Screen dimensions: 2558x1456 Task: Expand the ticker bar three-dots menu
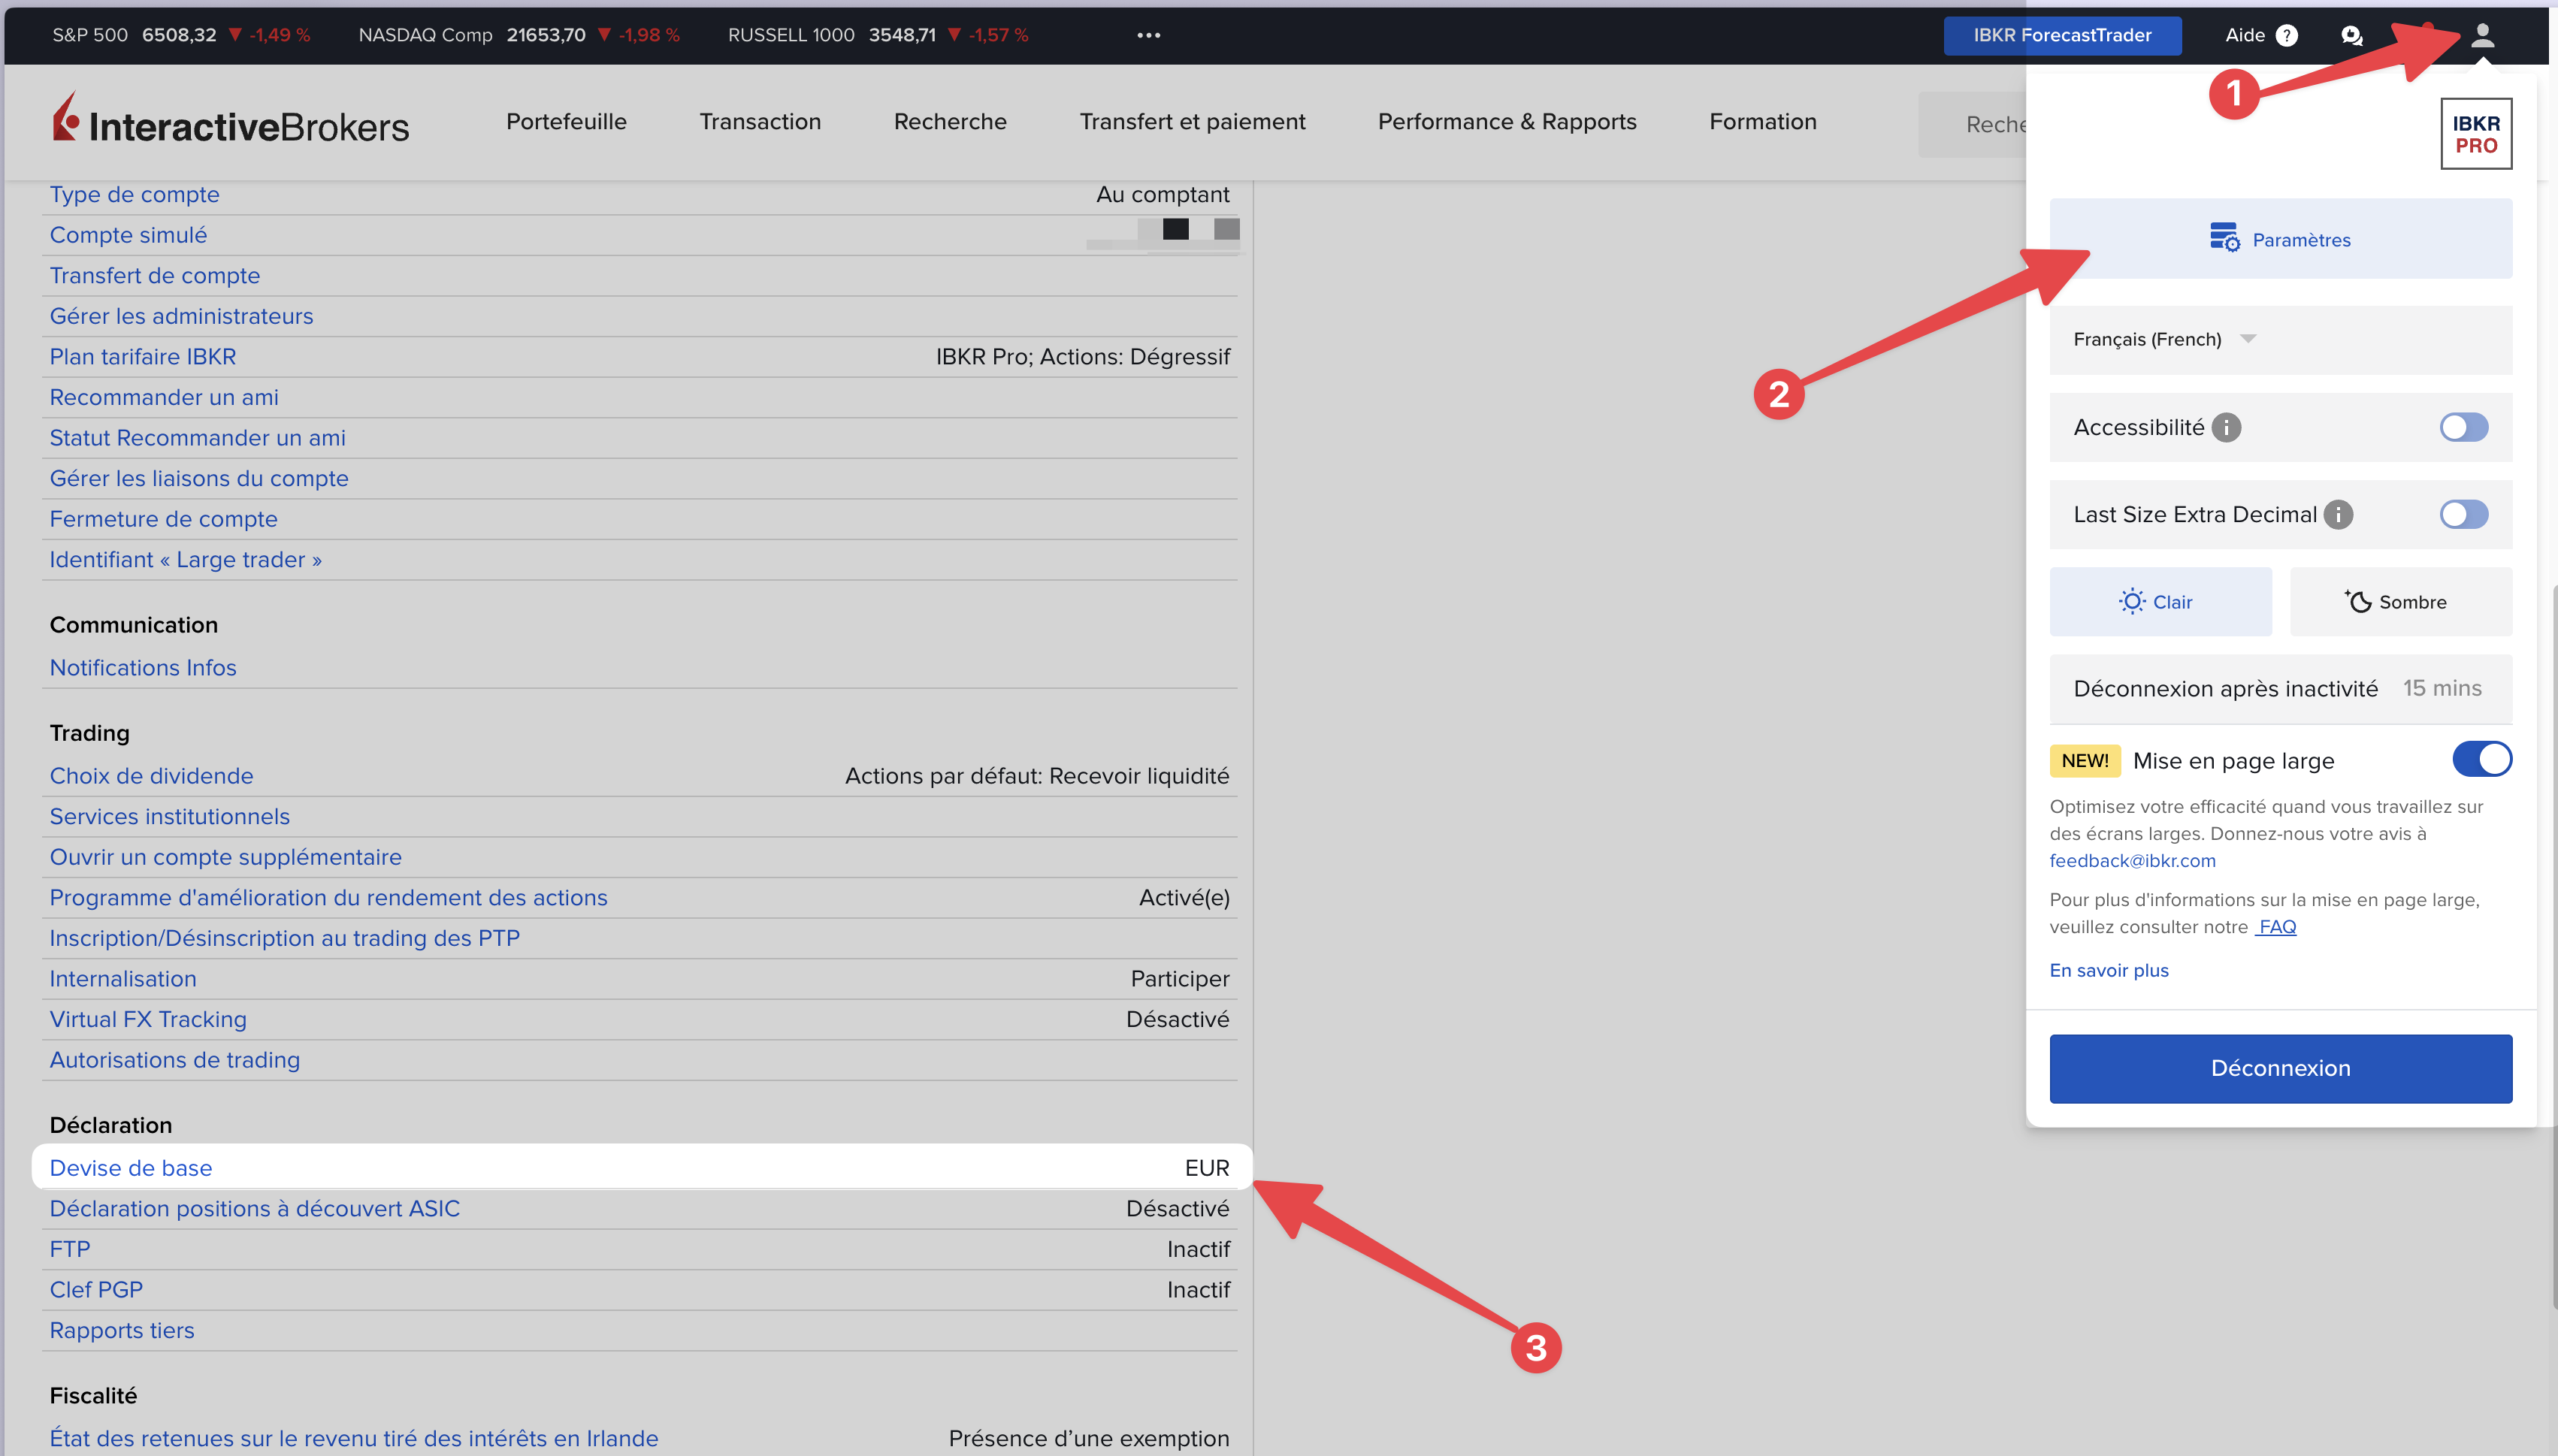tap(1148, 36)
